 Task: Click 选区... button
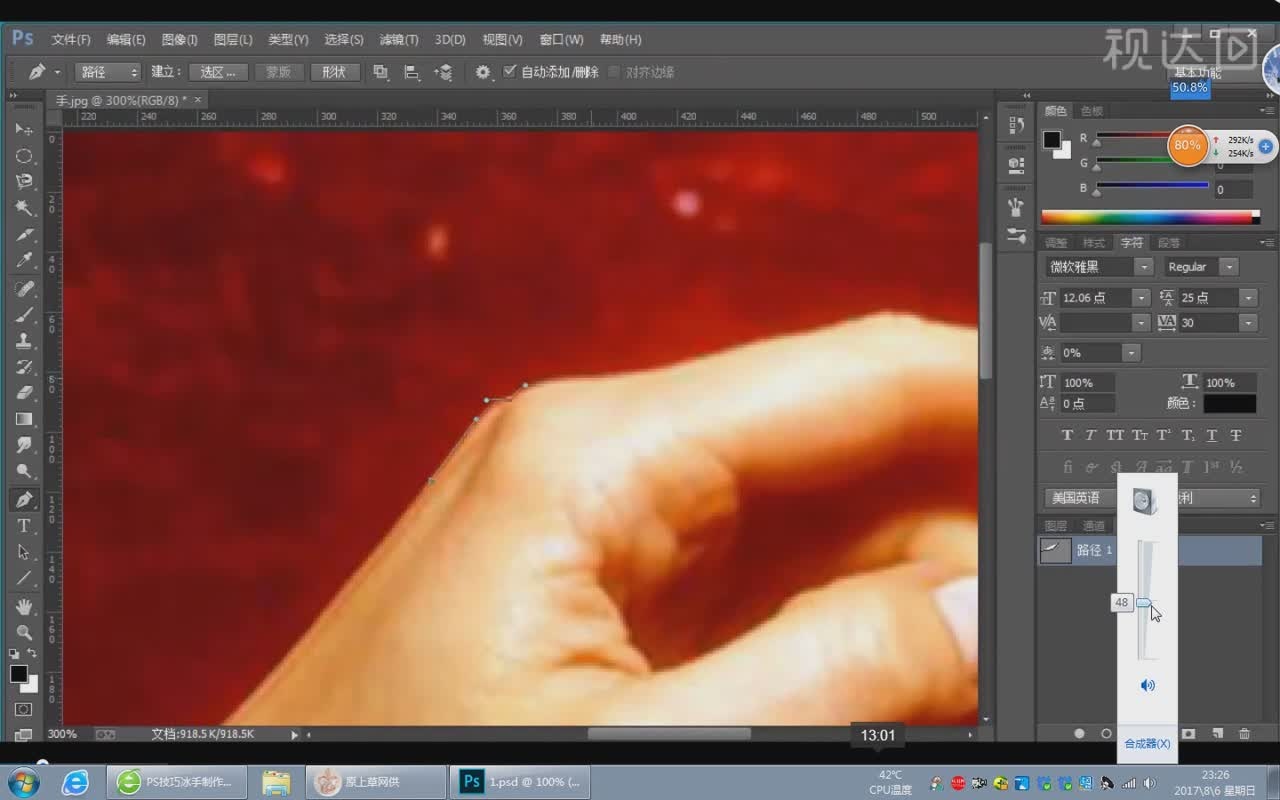pos(218,72)
